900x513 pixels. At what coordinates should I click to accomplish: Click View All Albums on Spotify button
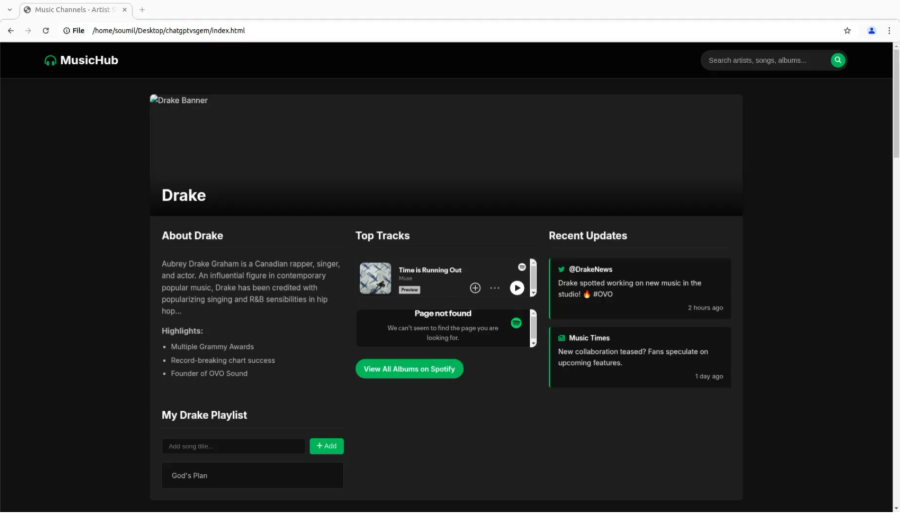point(409,369)
